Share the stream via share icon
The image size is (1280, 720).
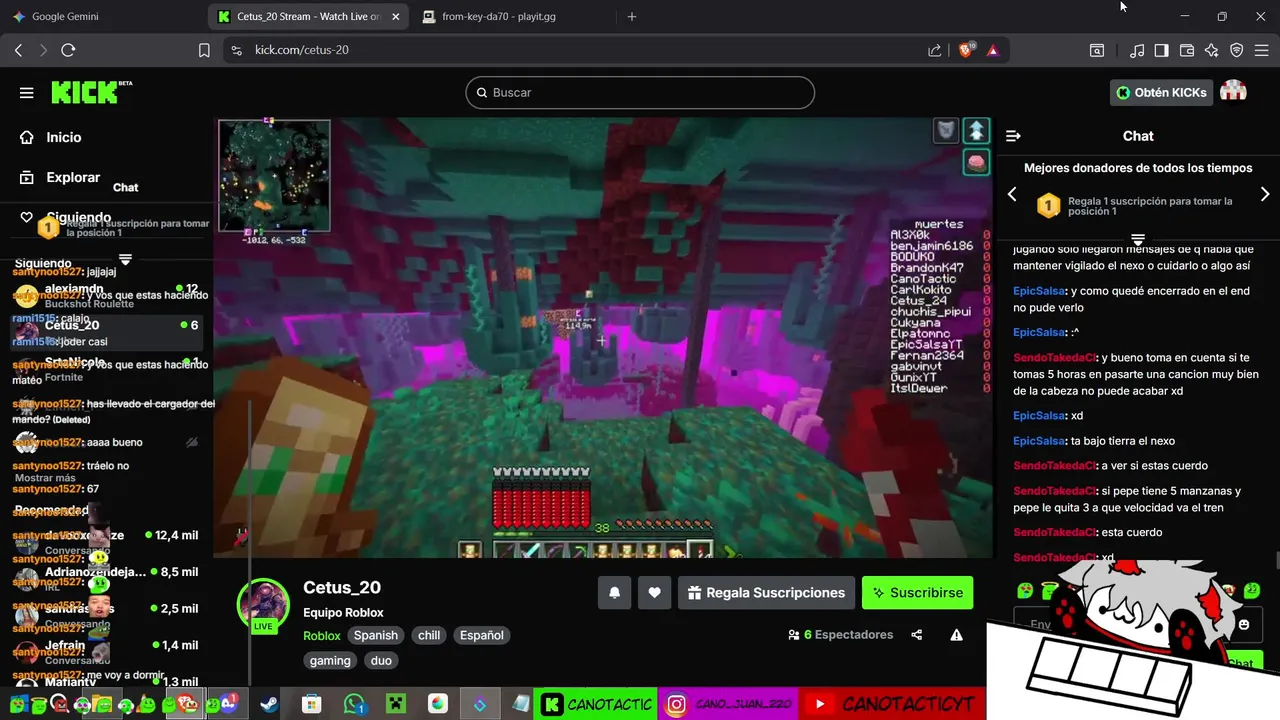[x=917, y=635]
